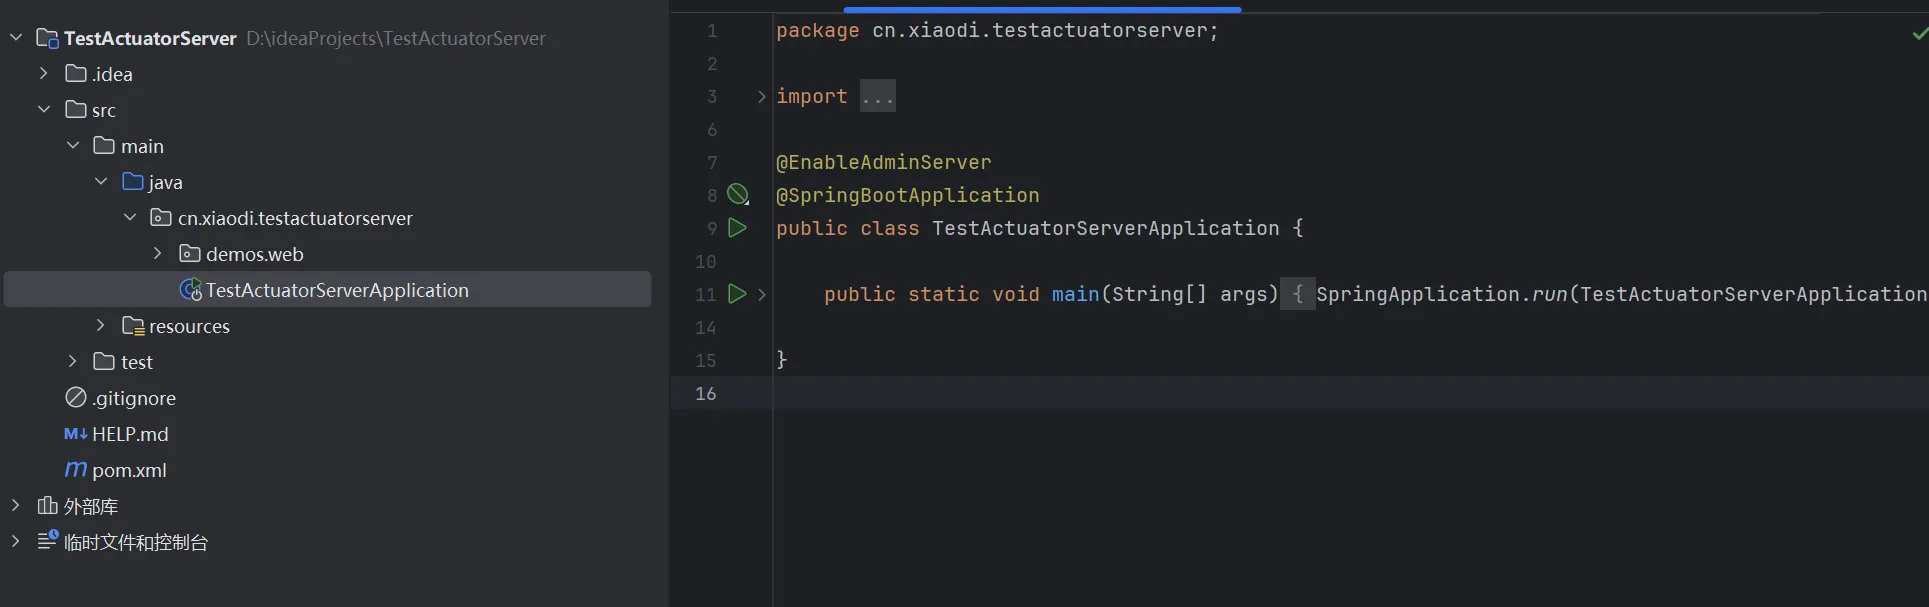Select TestActuatorServerApplication in project tree

[x=336, y=290]
